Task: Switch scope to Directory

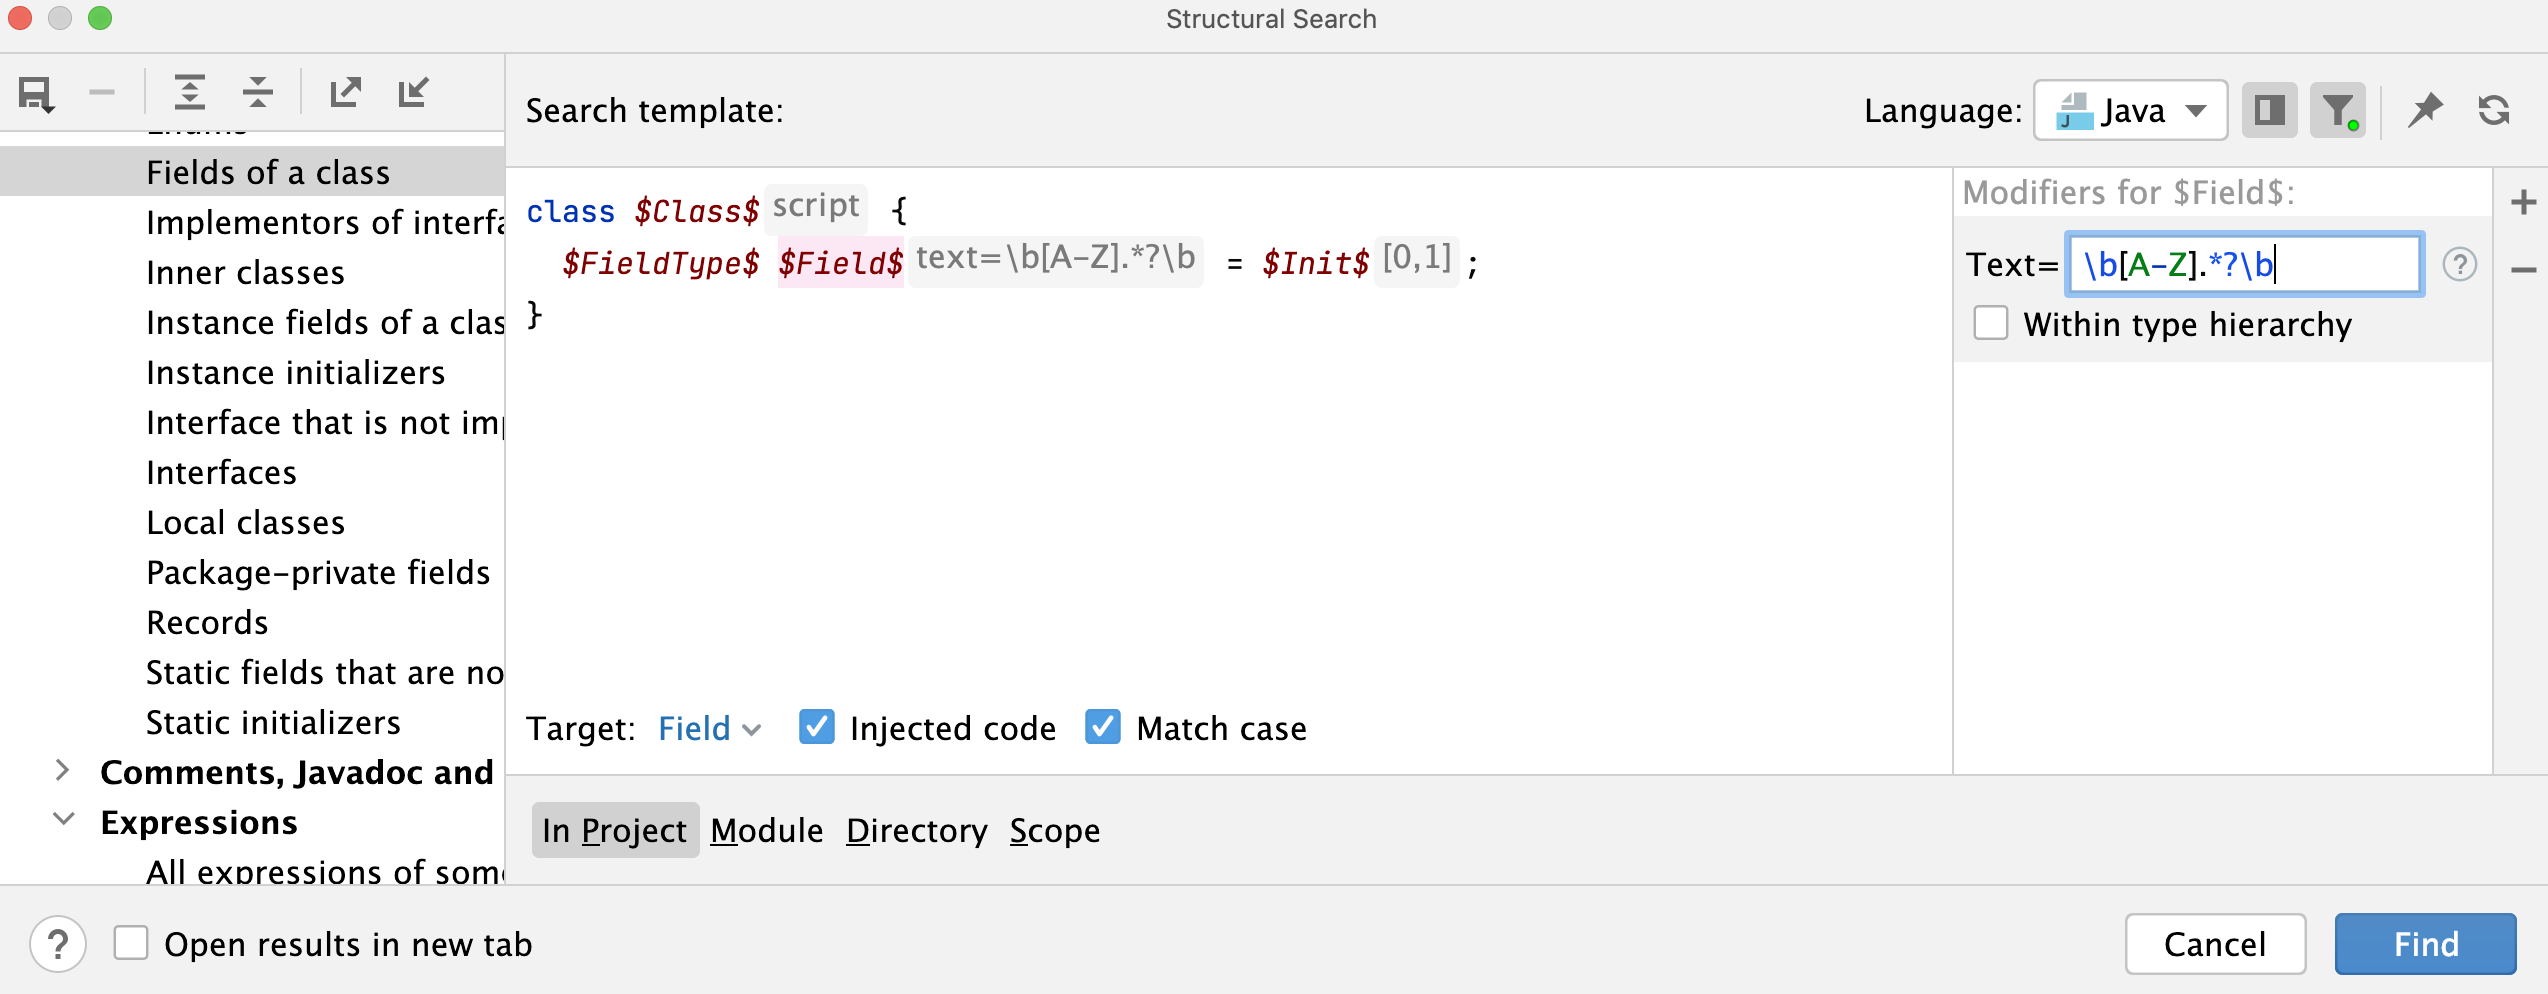Action: pos(915,830)
